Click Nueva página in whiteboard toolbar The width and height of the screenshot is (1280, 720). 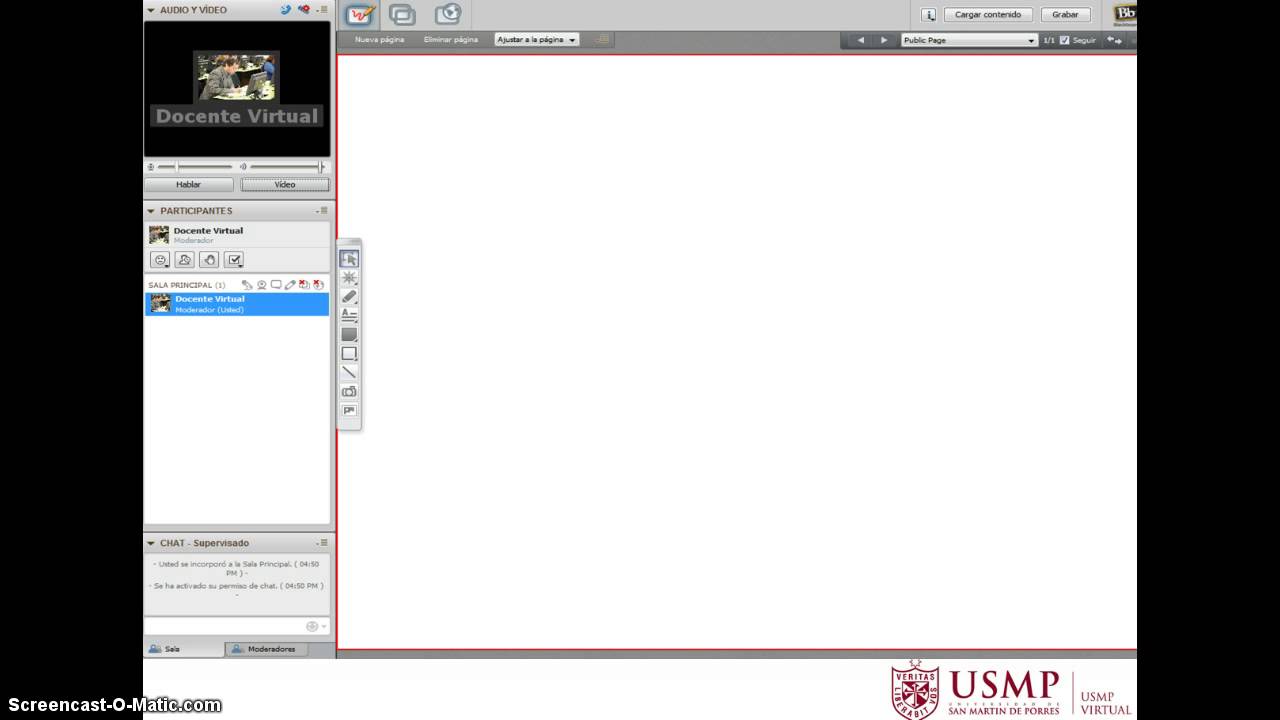pos(380,40)
